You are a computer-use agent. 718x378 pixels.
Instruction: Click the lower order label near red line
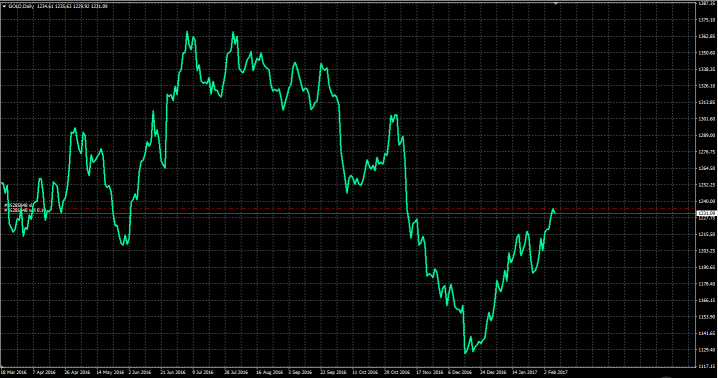[x=24, y=210]
